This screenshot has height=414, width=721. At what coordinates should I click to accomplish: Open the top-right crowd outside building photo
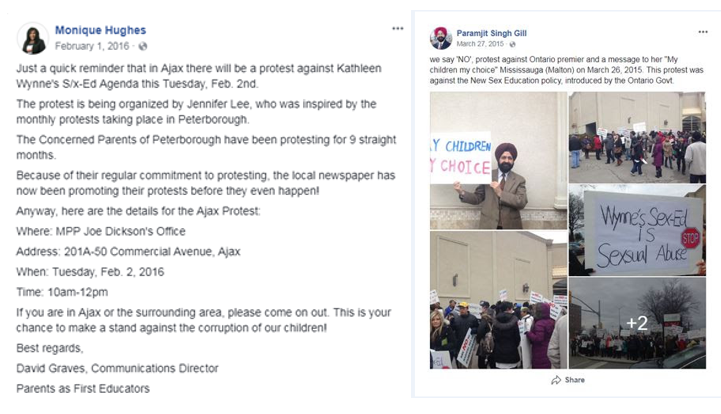click(637, 138)
